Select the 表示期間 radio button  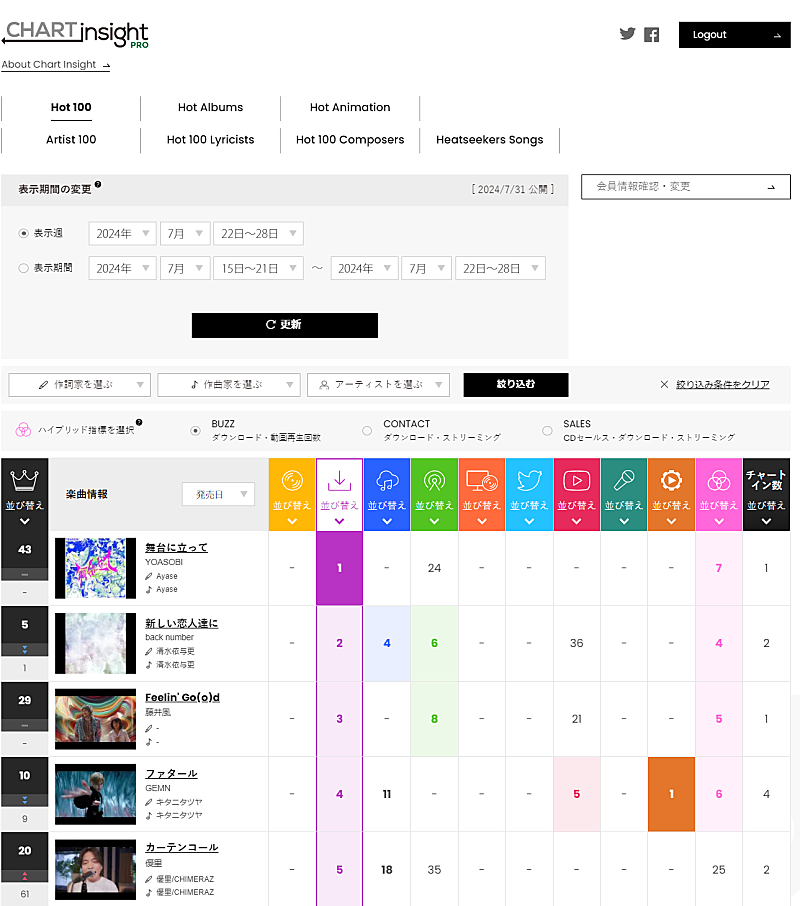click(x=25, y=268)
